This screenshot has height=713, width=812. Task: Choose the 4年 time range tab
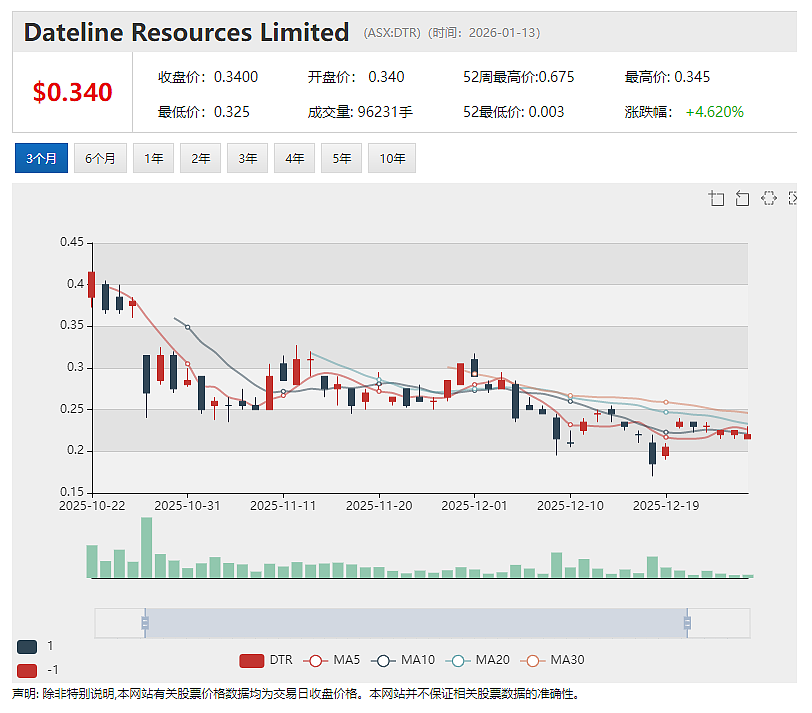[x=295, y=158]
